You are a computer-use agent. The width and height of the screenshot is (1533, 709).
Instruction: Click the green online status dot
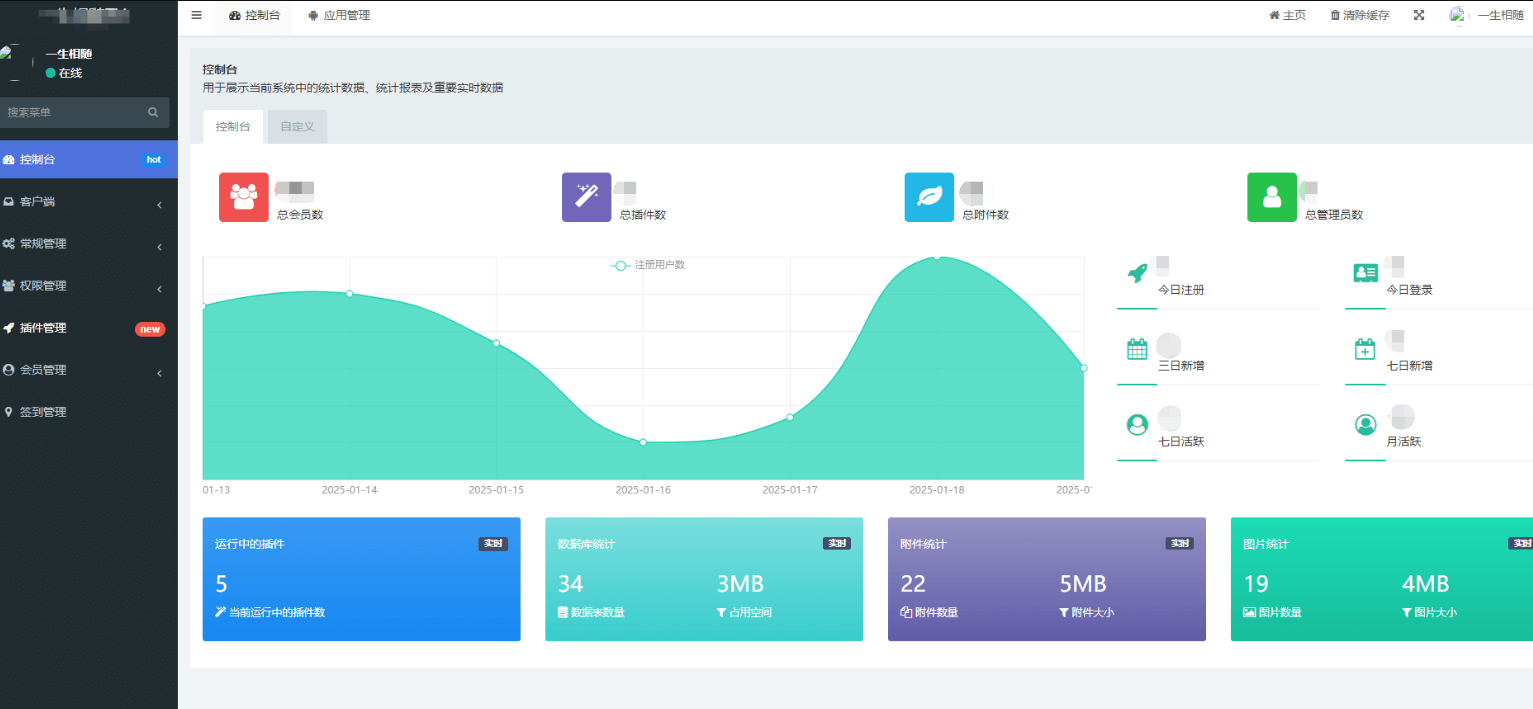tap(50, 73)
